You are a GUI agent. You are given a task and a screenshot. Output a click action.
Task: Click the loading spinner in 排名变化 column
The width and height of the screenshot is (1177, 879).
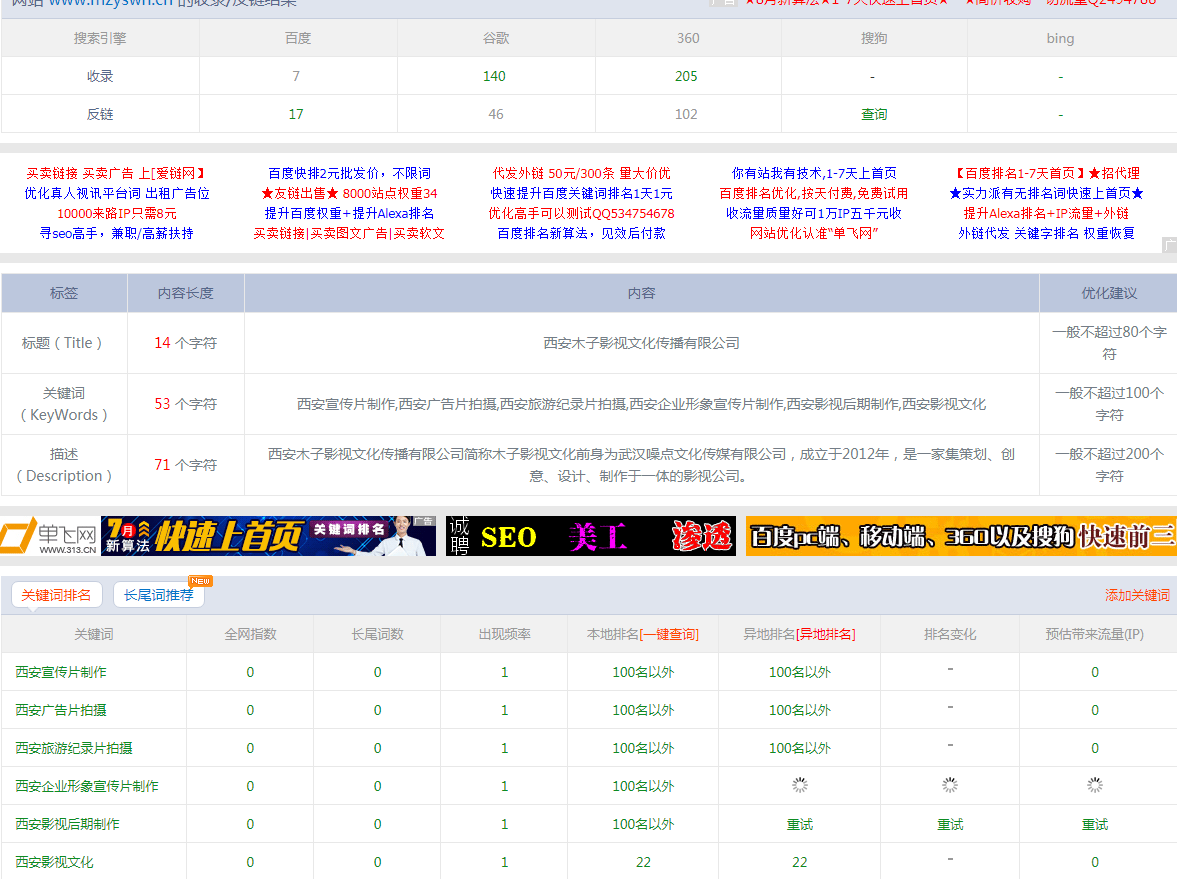coord(949,786)
